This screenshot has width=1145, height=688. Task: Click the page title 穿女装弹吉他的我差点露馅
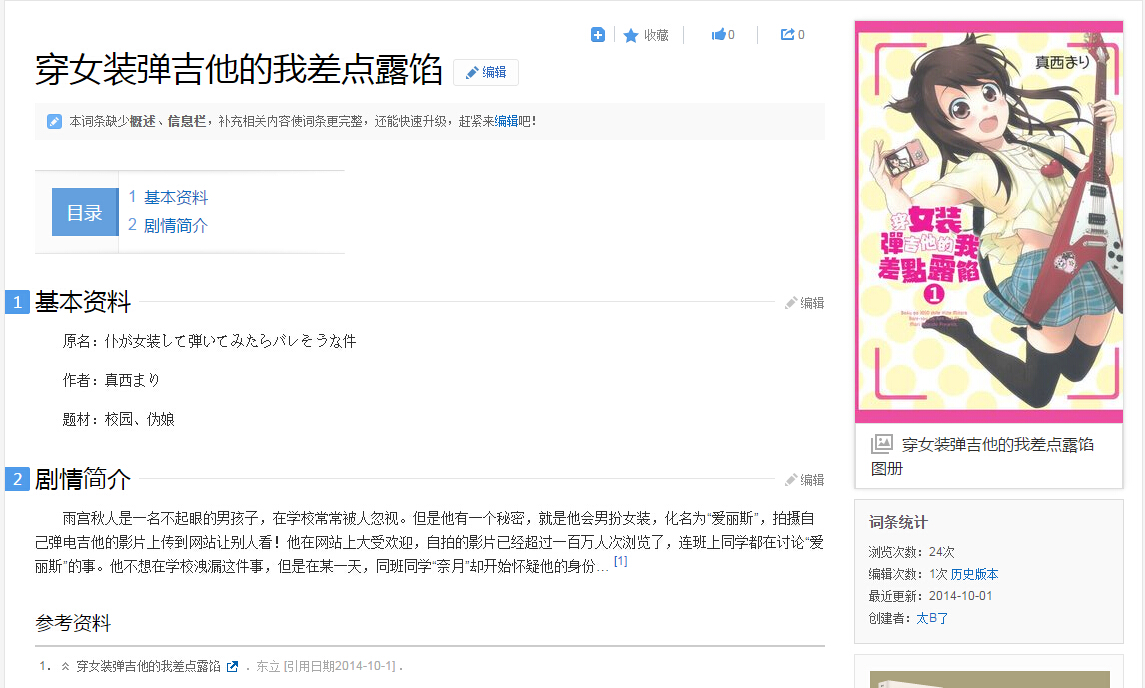point(239,70)
